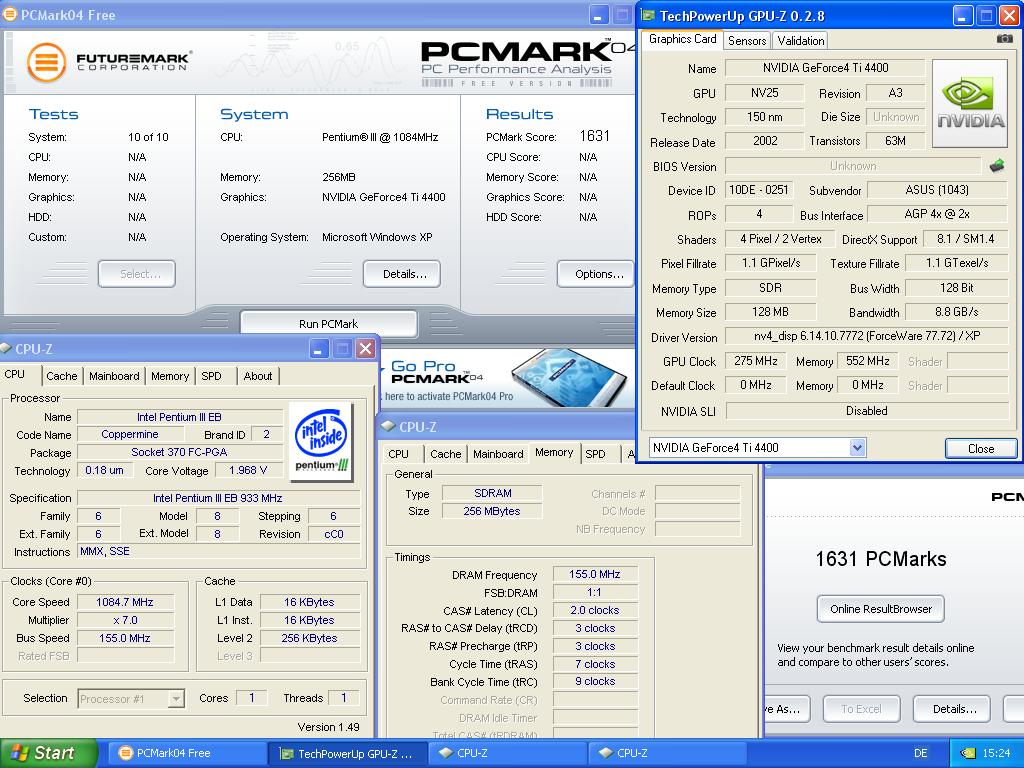Click the GPU-Z Close button
1024x768 pixels.
(x=981, y=449)
